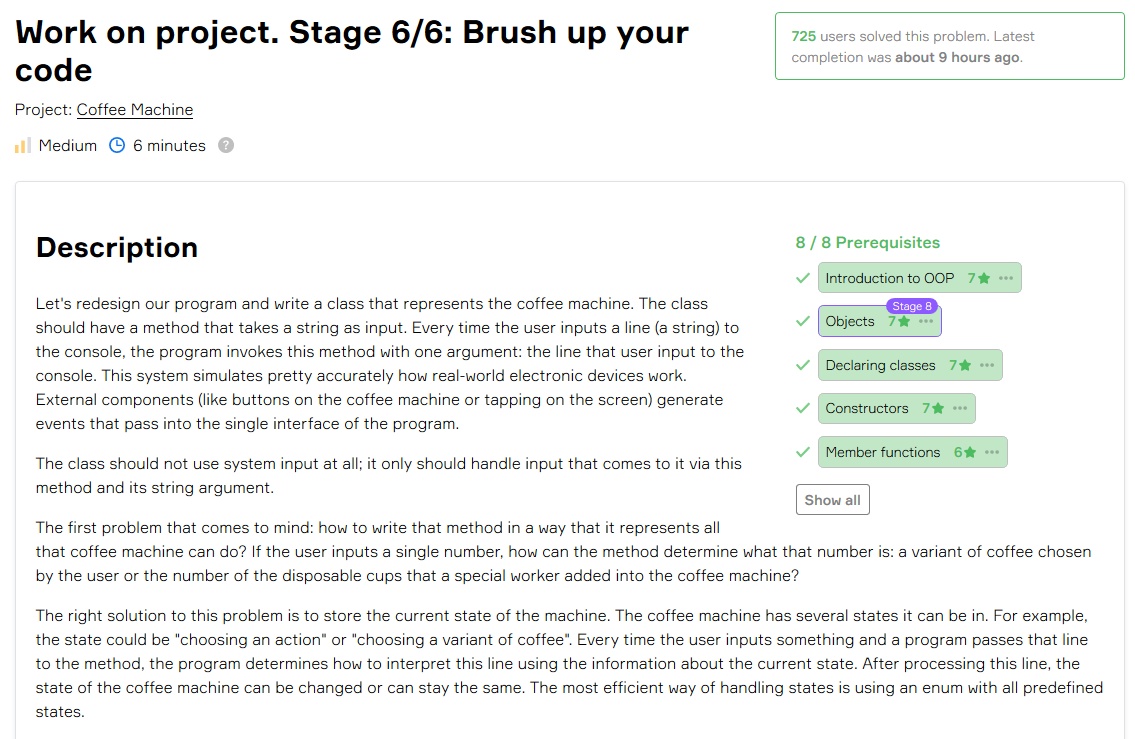Click the star icon on Member functions
The height and width of the screenshot is (739, 1135).
(x=970, y=453)
